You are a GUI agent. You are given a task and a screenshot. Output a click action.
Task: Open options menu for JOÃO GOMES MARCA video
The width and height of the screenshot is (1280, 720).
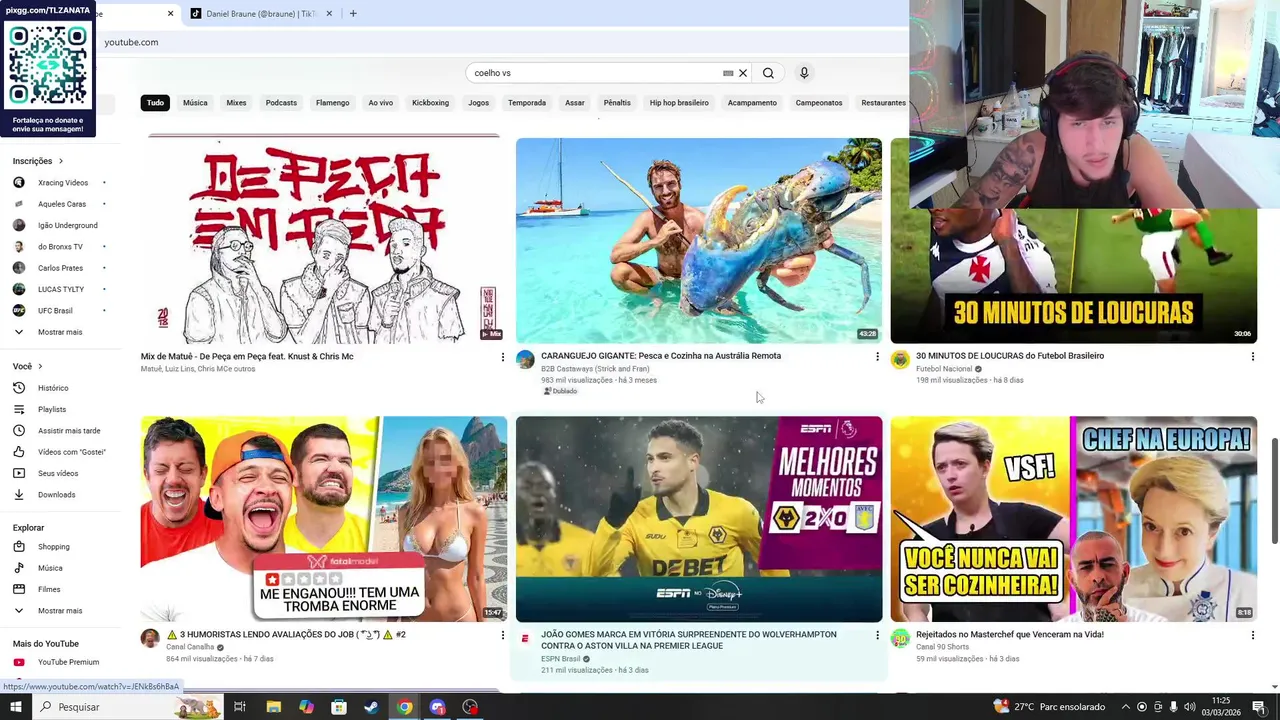877,635
